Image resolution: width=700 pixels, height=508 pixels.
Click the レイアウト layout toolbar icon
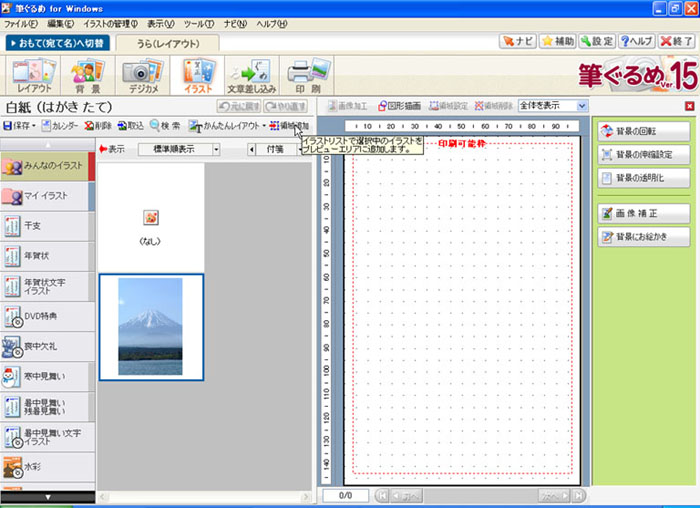tap(33, 76)
